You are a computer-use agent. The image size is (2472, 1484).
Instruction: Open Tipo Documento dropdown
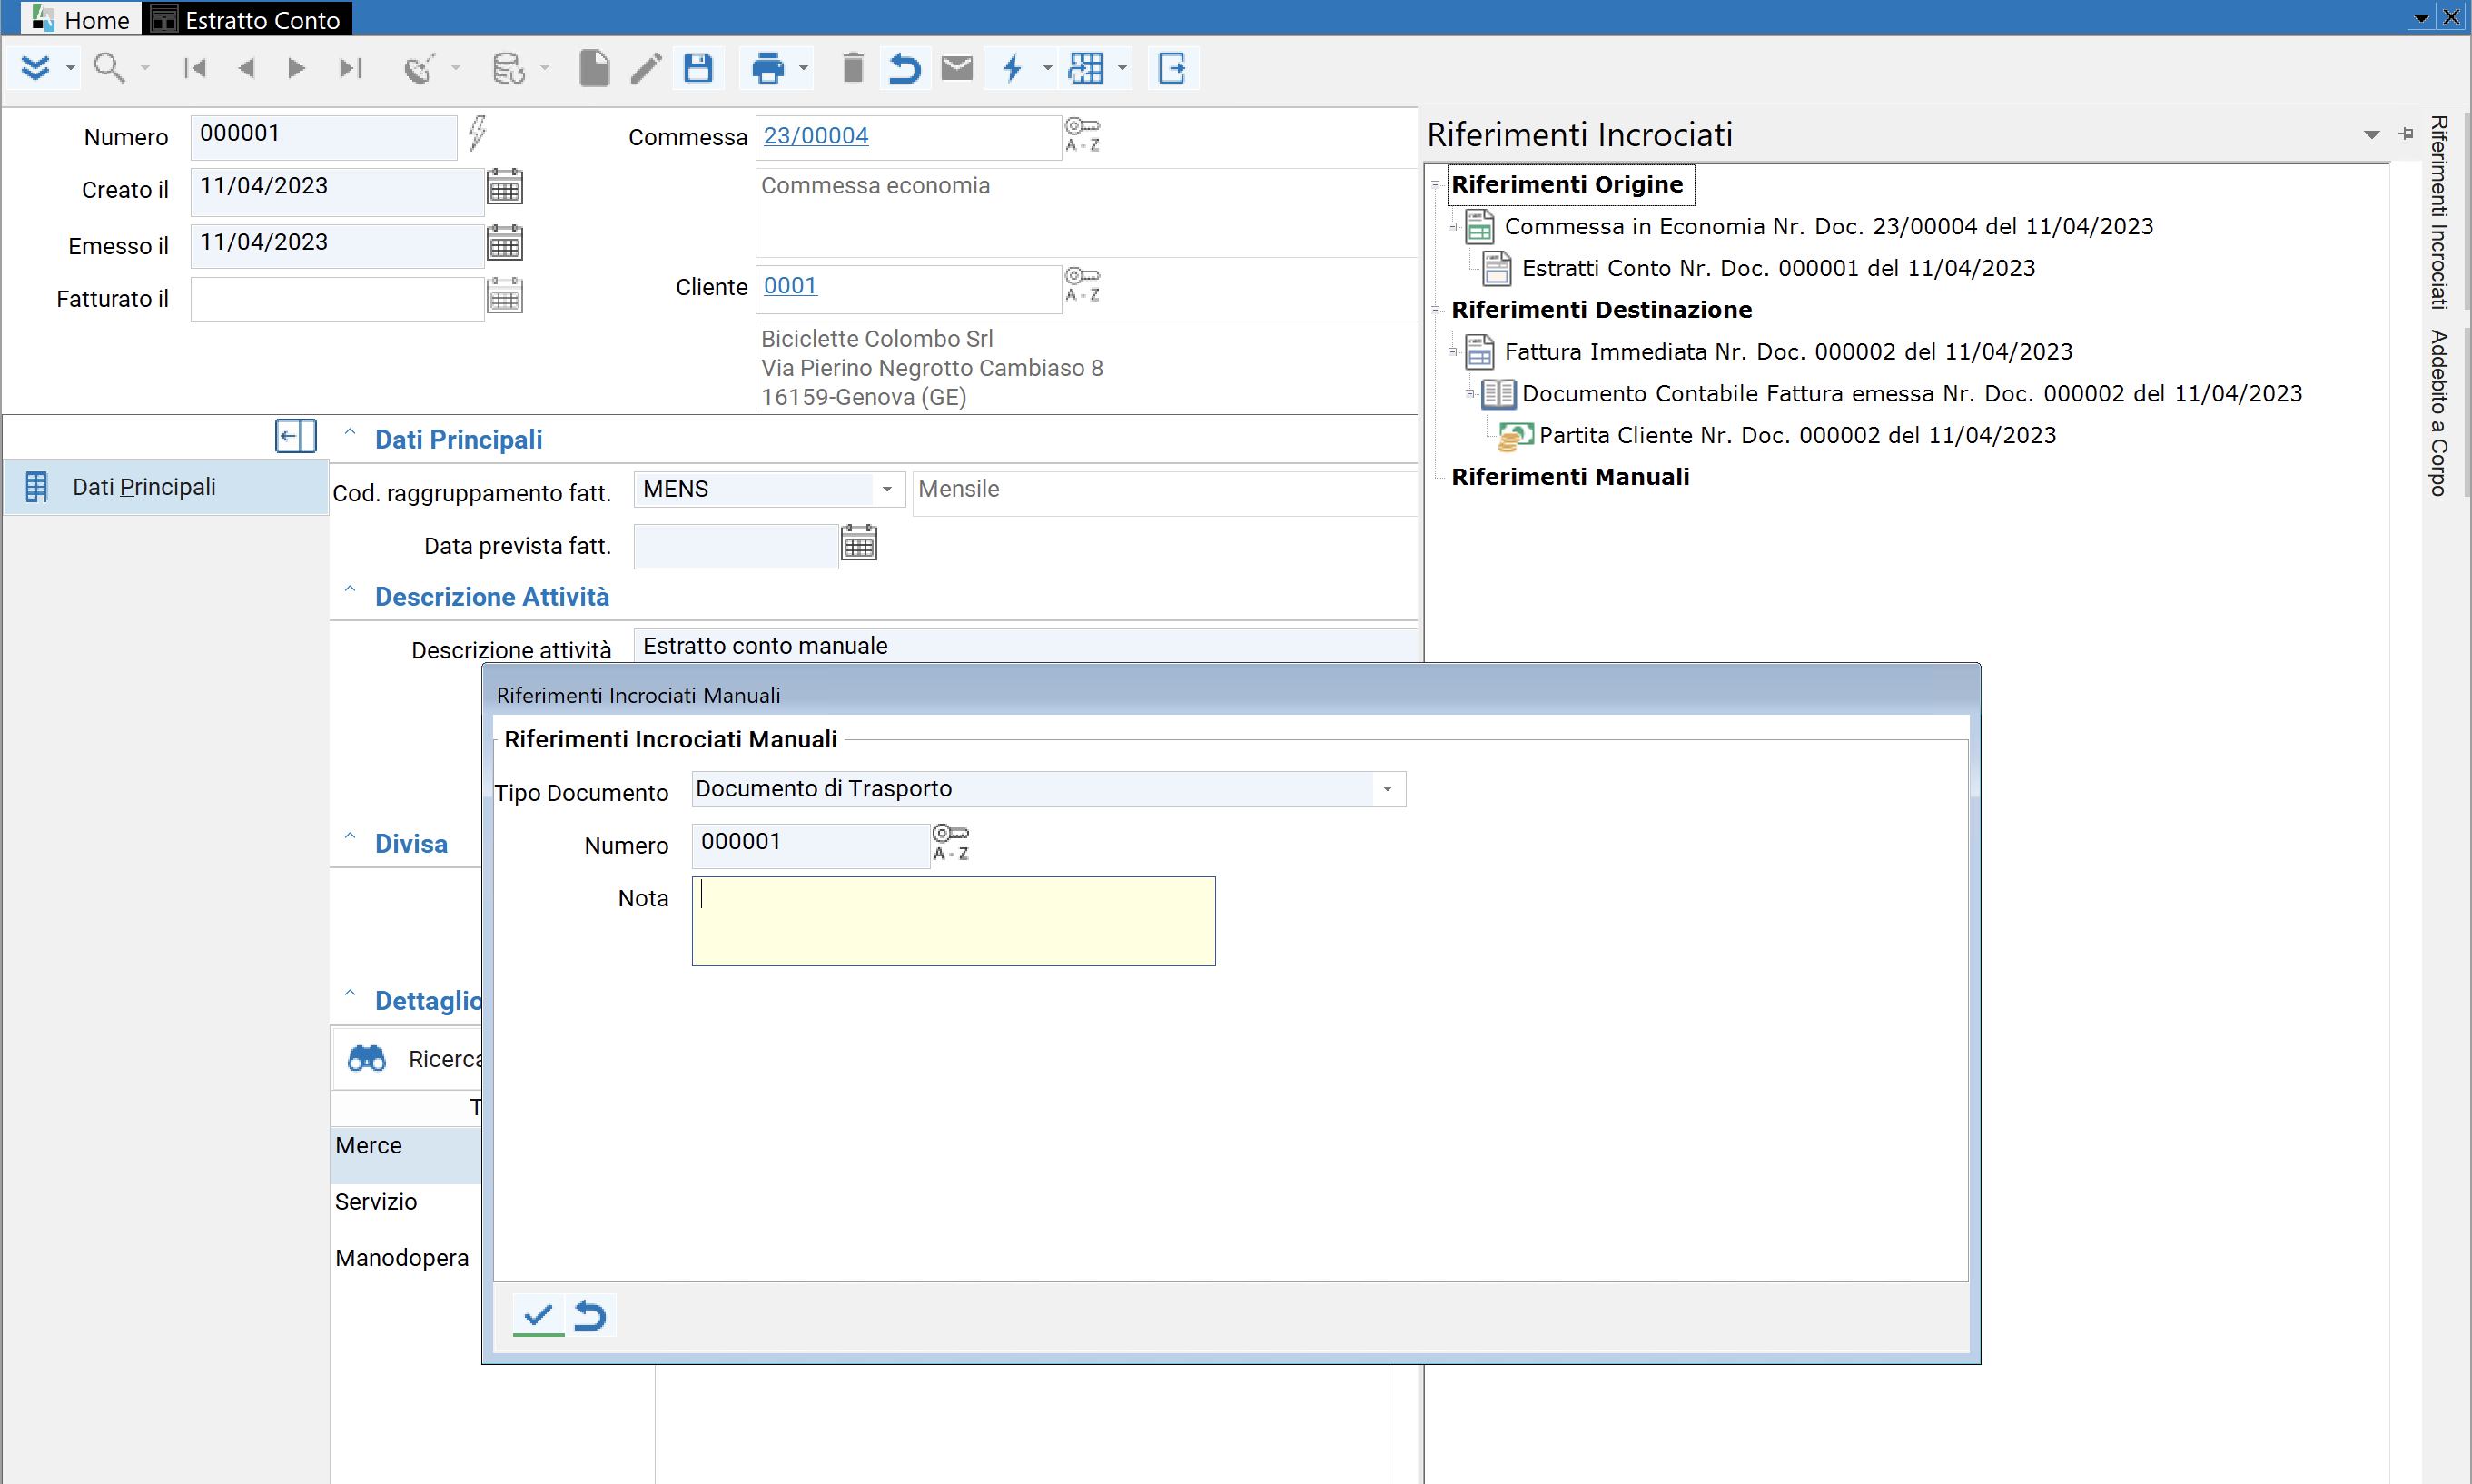point(1387,789)
